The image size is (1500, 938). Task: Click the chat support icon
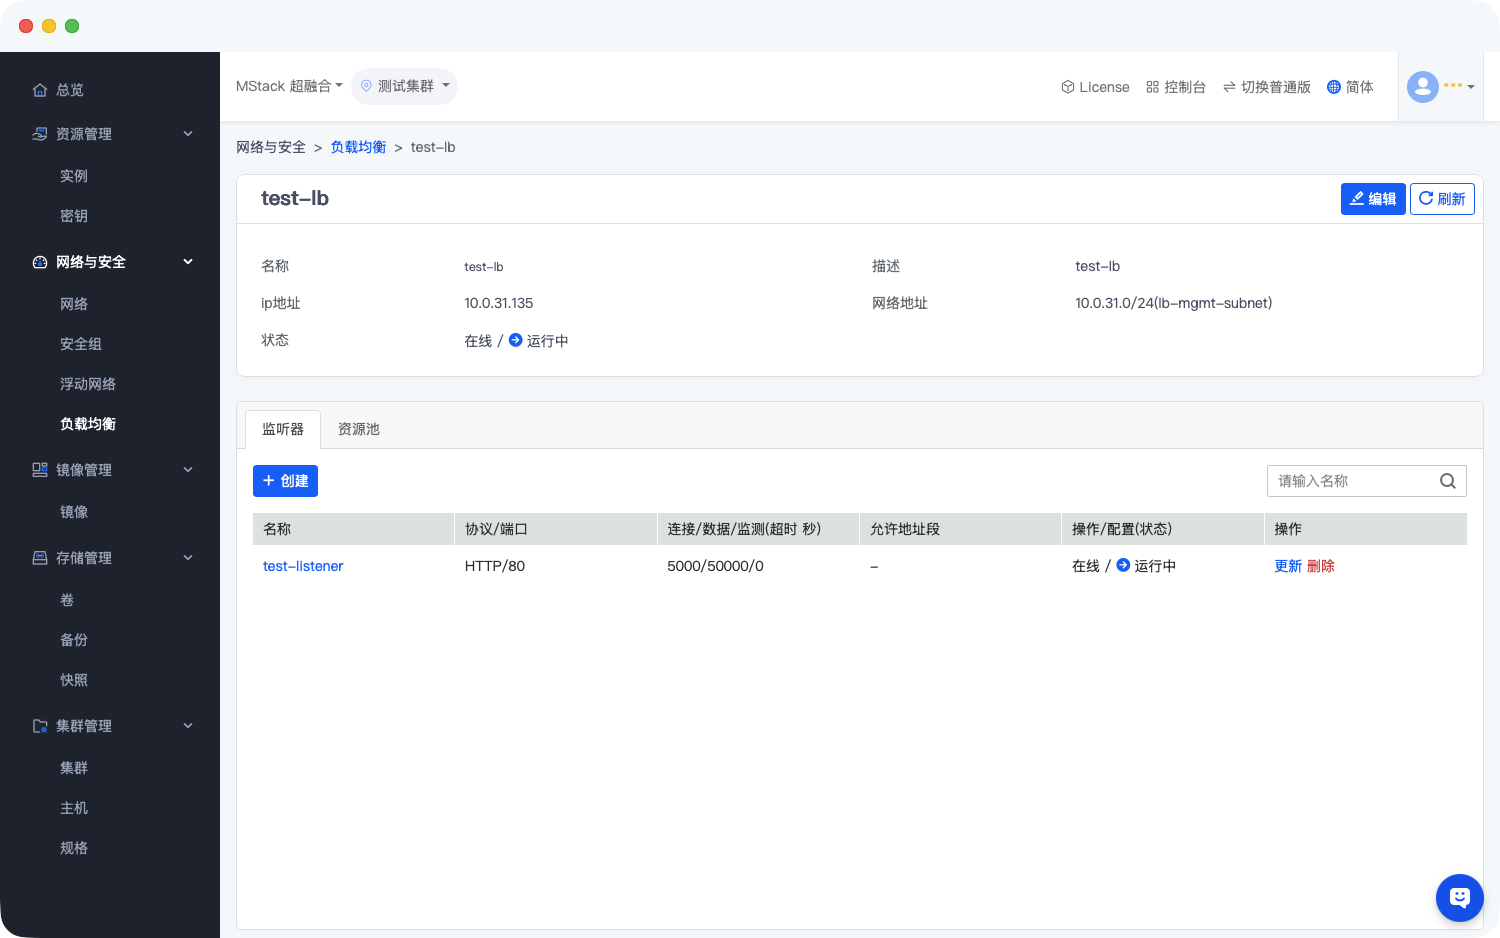[x=1459, y=898]
